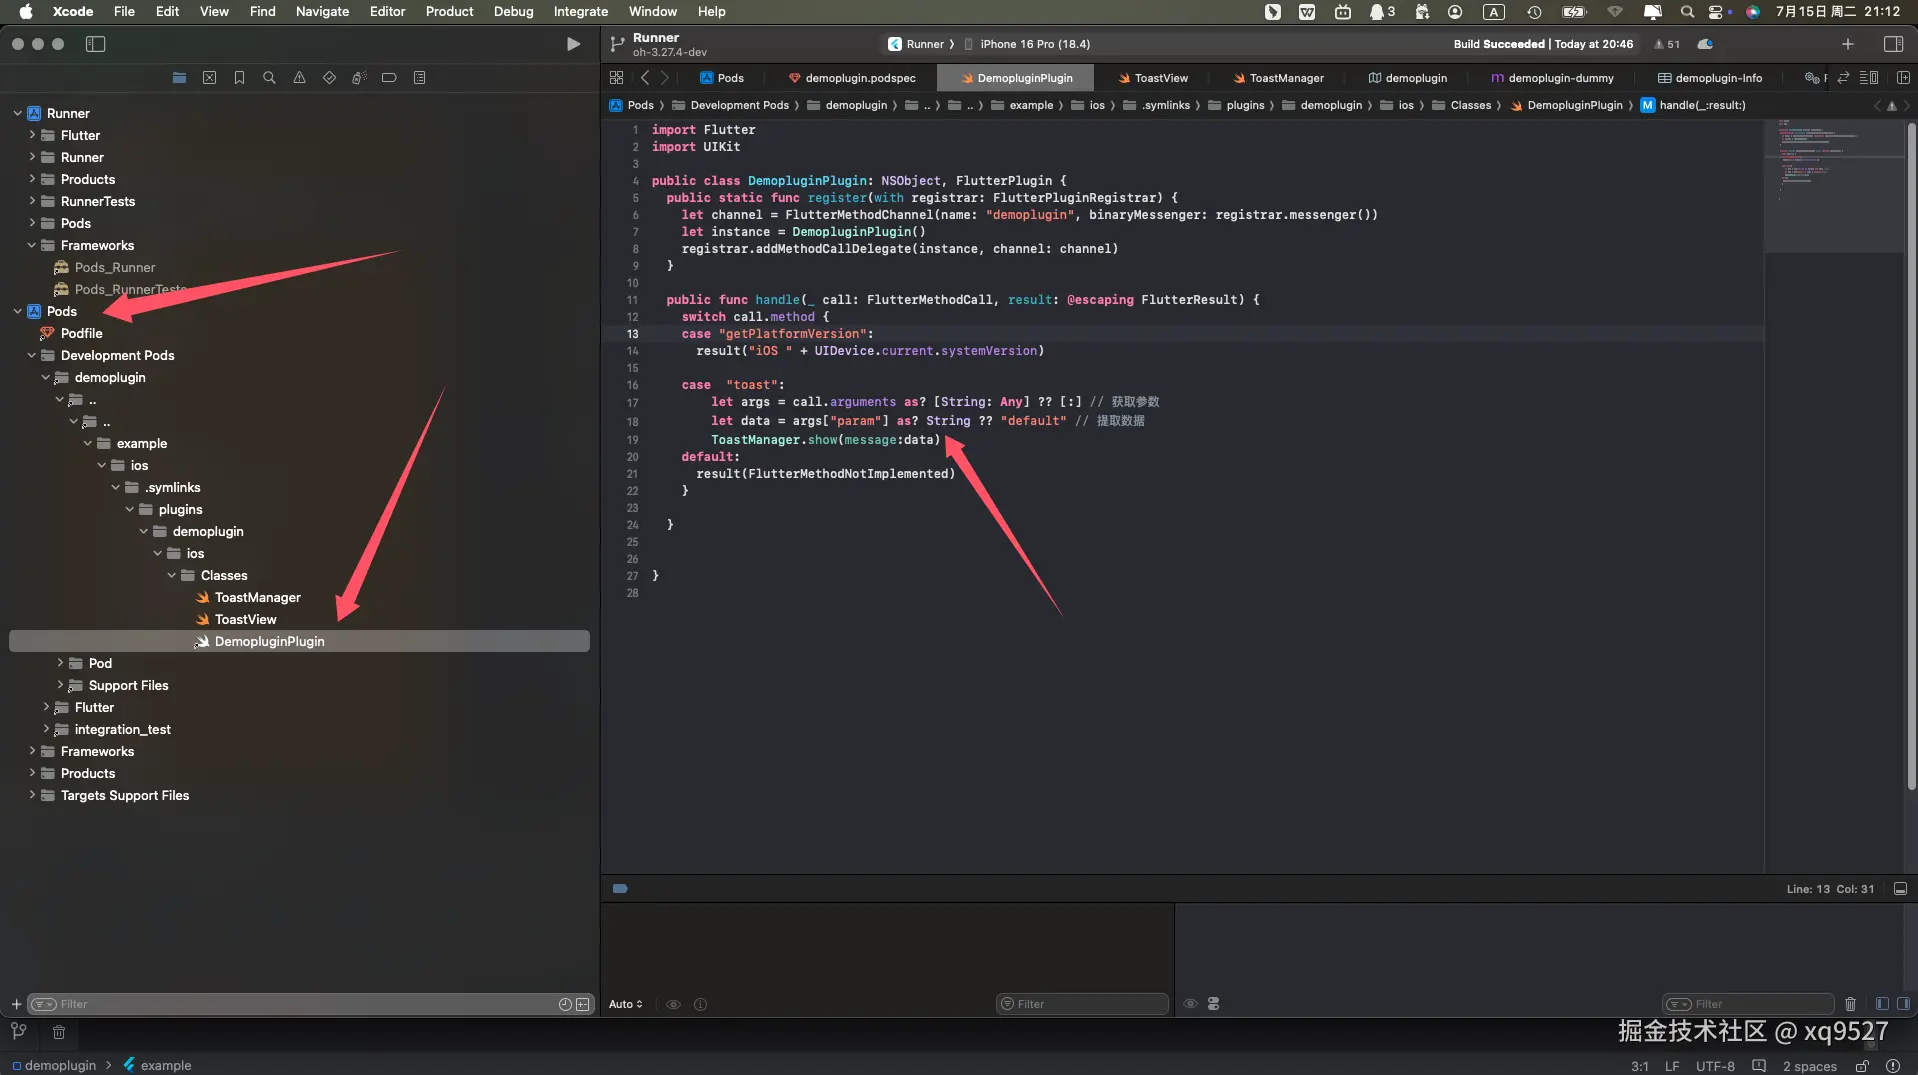Screen dimensions: 1918x1075
Task: Switch to the demoplugin-Info tab
Action: coord(1710,78)
